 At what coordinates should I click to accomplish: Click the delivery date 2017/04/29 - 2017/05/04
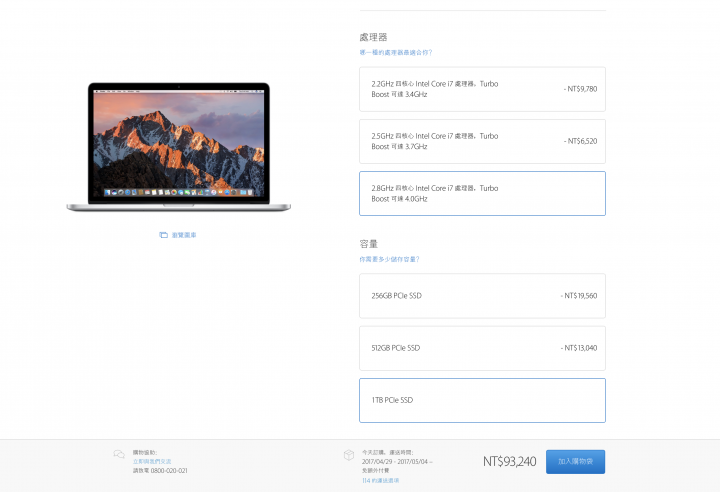coord(395,461)
